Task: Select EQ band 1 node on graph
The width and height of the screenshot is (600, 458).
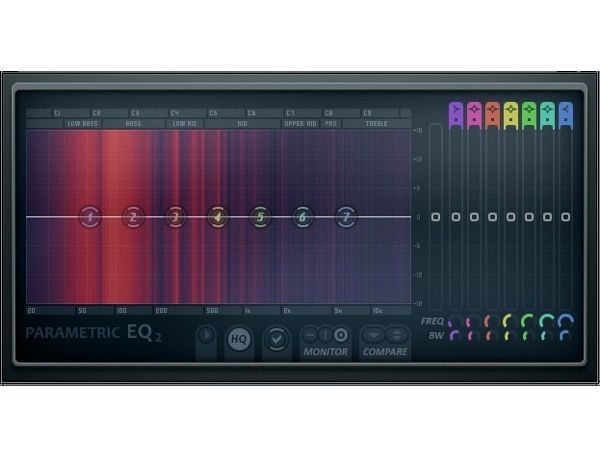Action: 90,217
